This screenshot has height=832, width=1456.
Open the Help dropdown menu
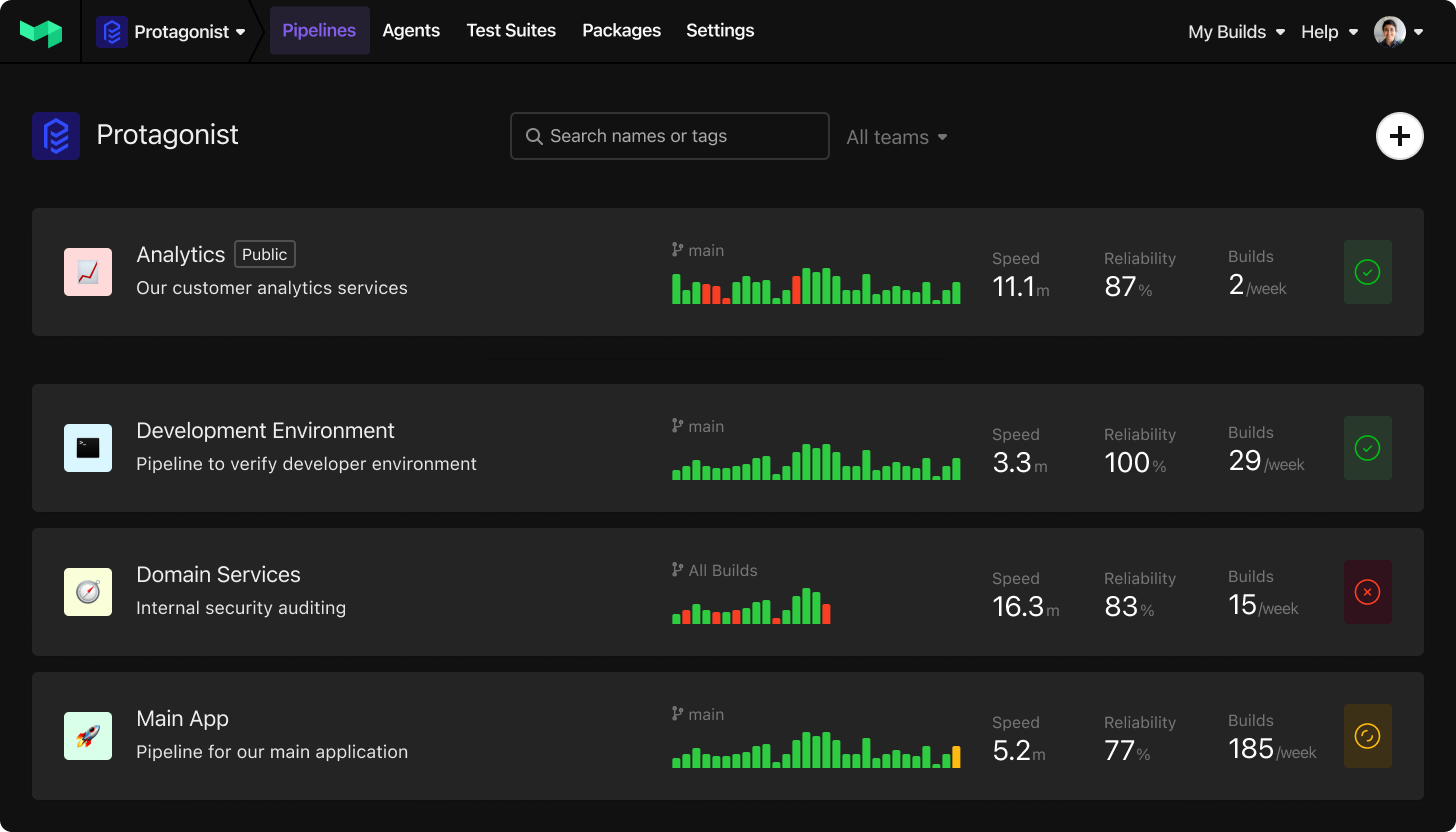coord(1328,31)
